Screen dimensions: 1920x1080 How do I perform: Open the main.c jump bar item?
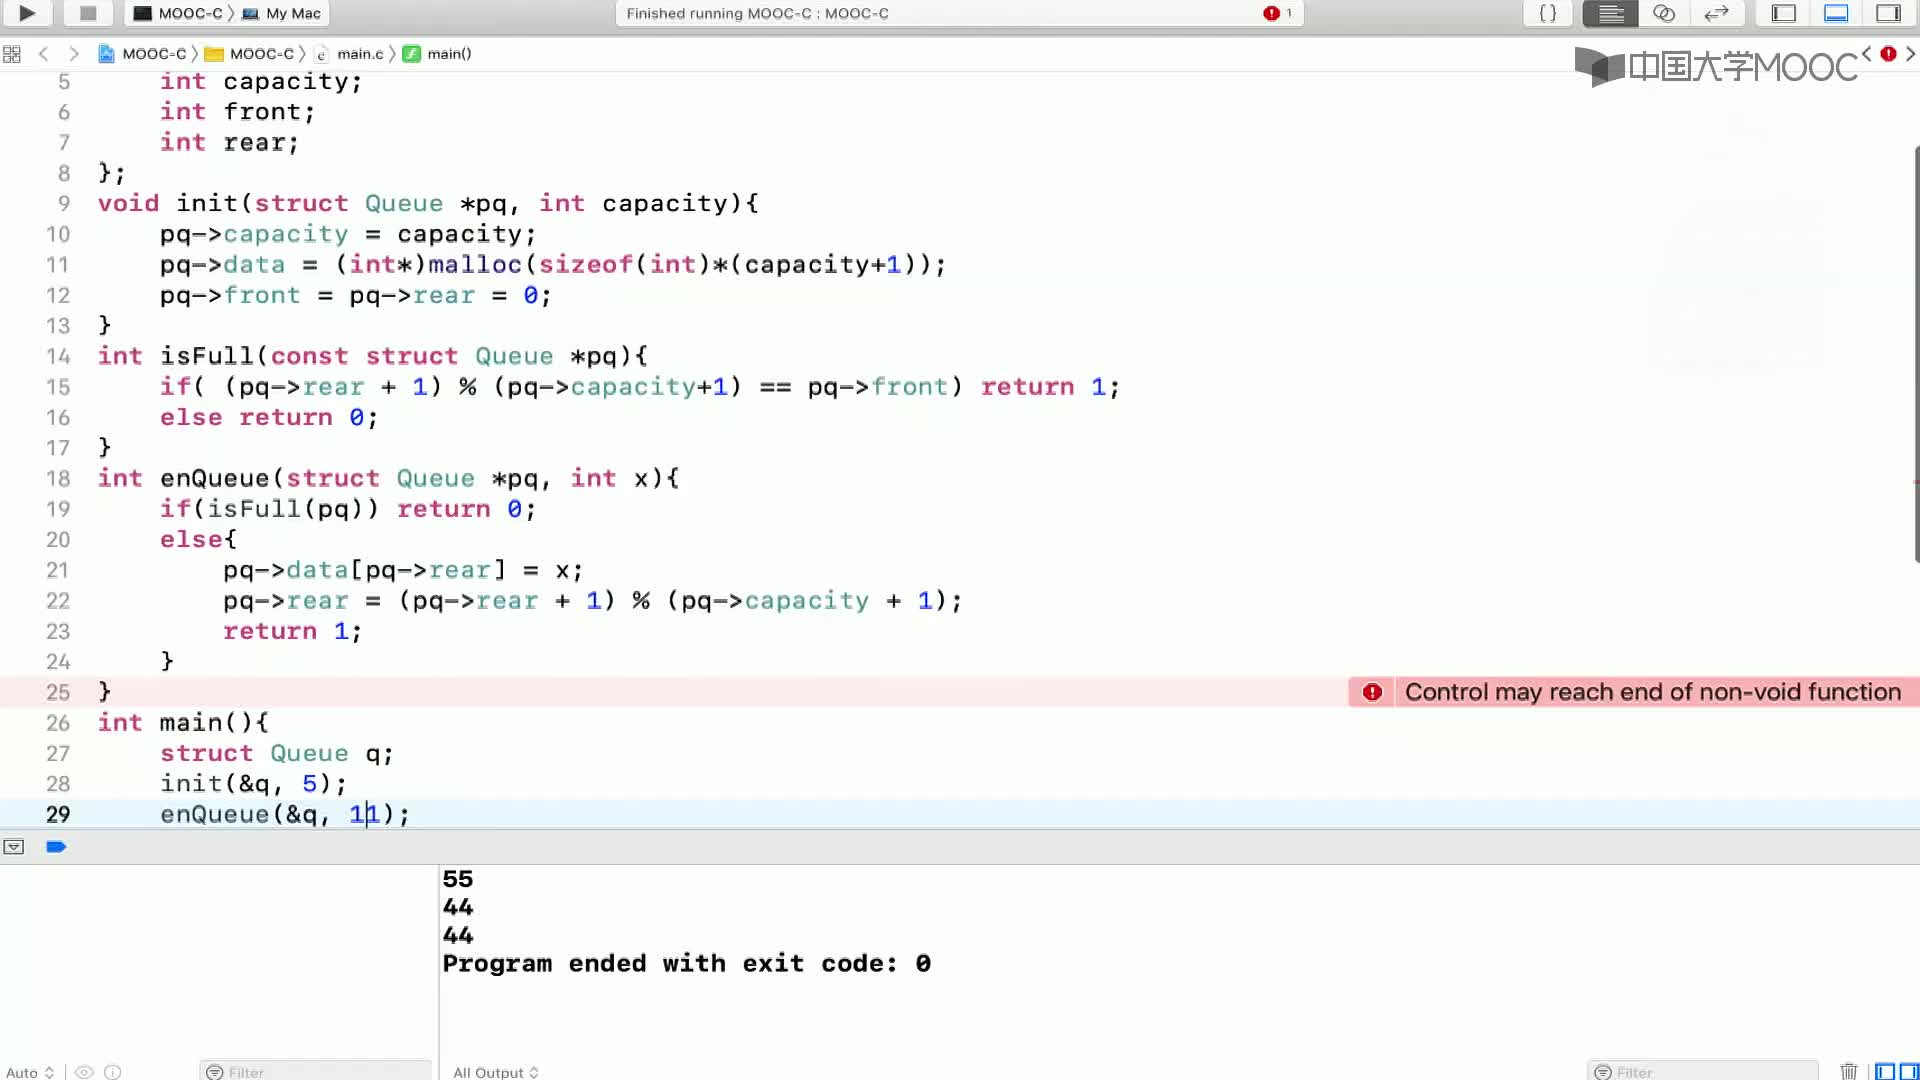350,54
